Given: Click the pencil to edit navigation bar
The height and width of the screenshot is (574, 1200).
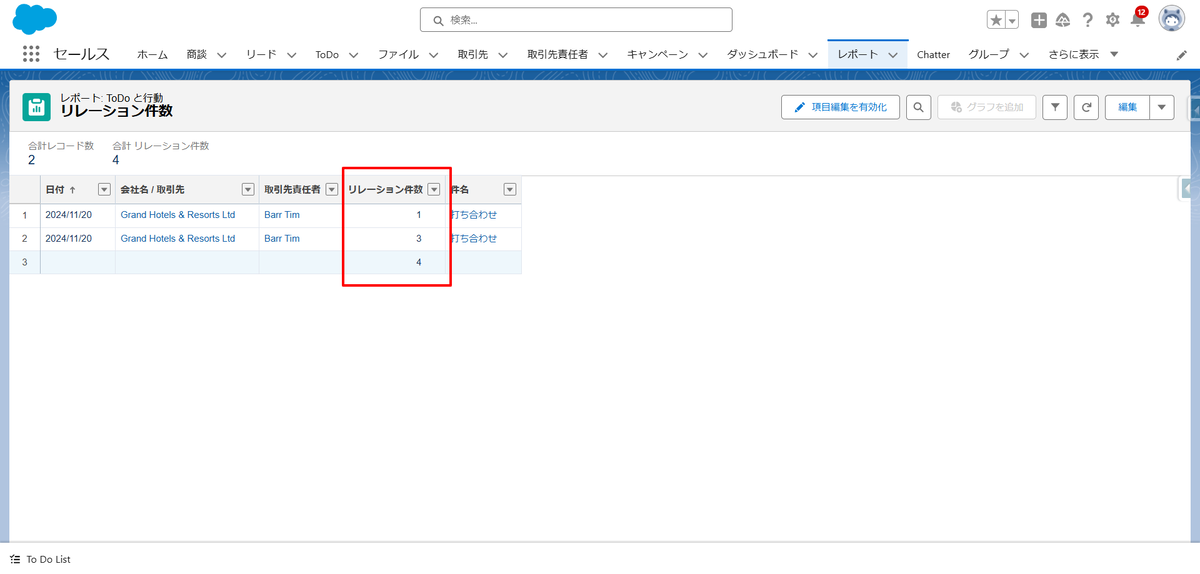Looking at the screenshot, I should 1182,55.
